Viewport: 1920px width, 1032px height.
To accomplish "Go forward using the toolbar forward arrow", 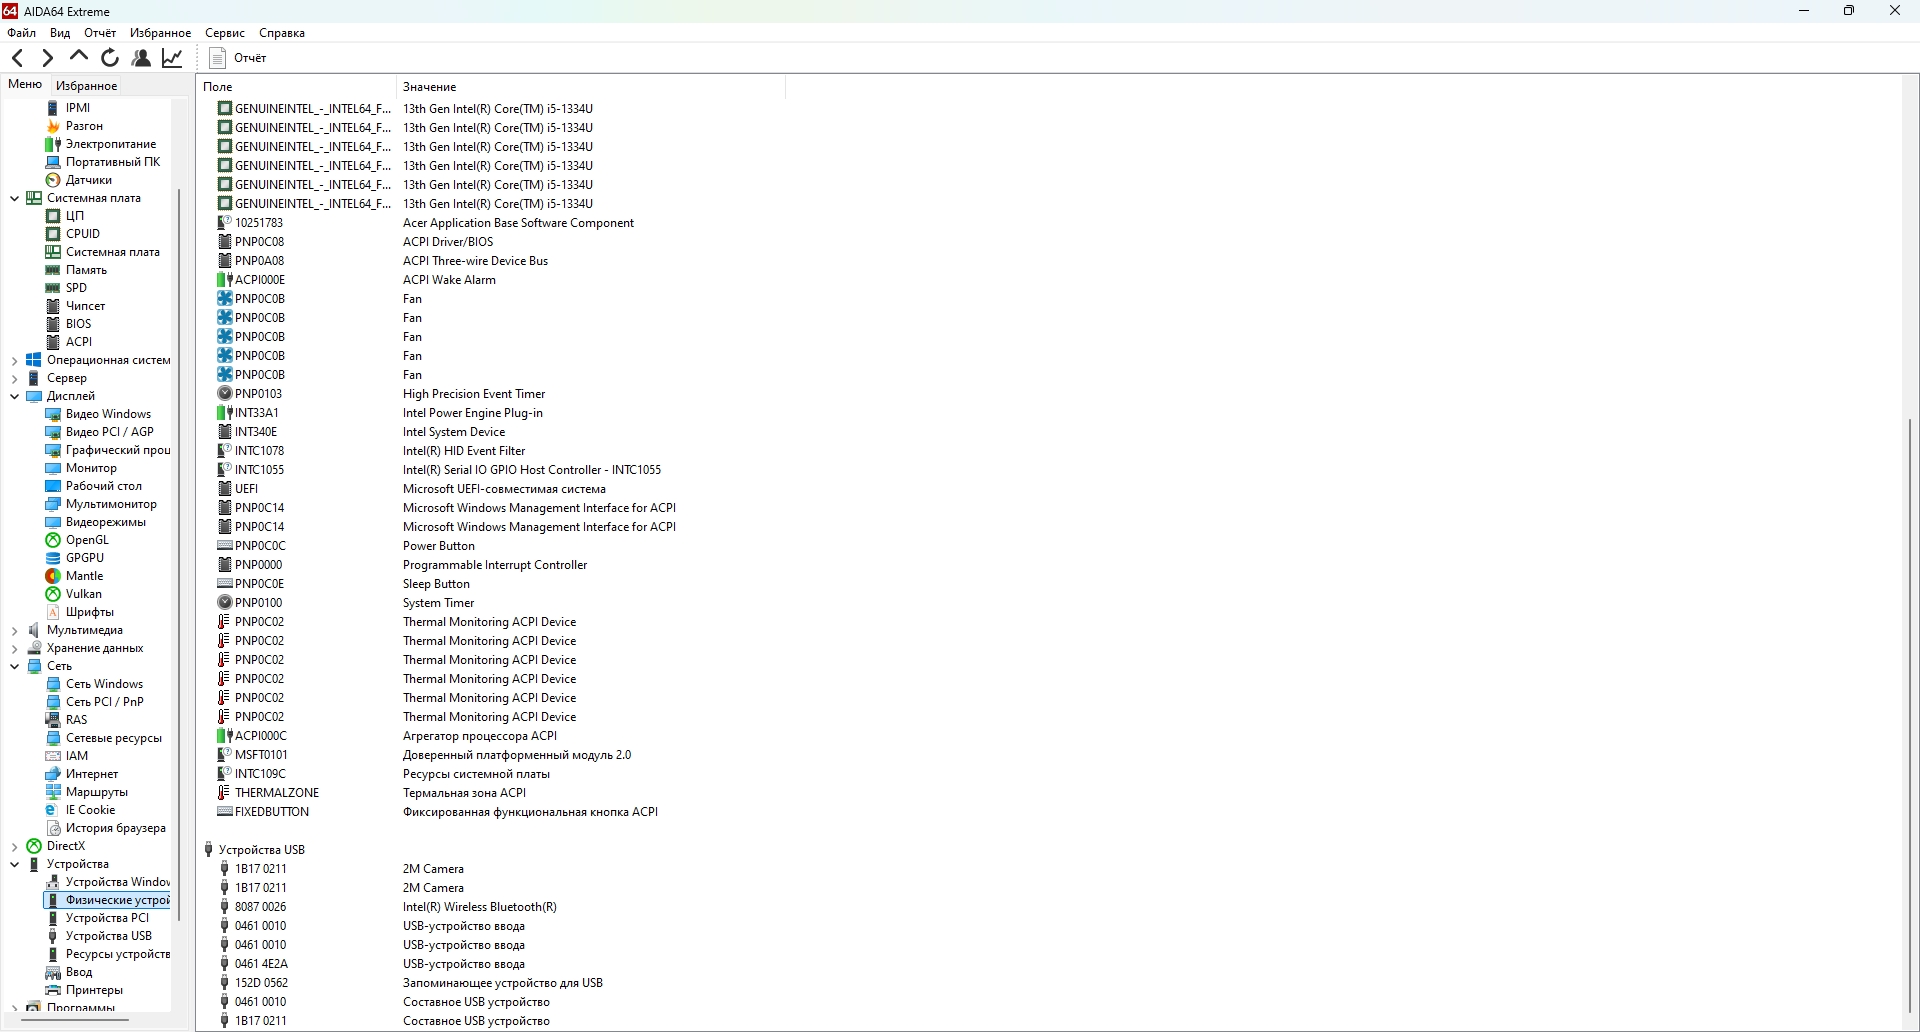I will (48, 58).
